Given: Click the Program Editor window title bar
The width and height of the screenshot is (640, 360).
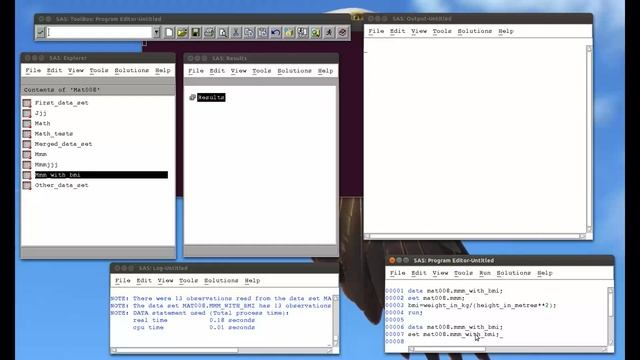Looking at the screenshot, I should tap(500, 260).
